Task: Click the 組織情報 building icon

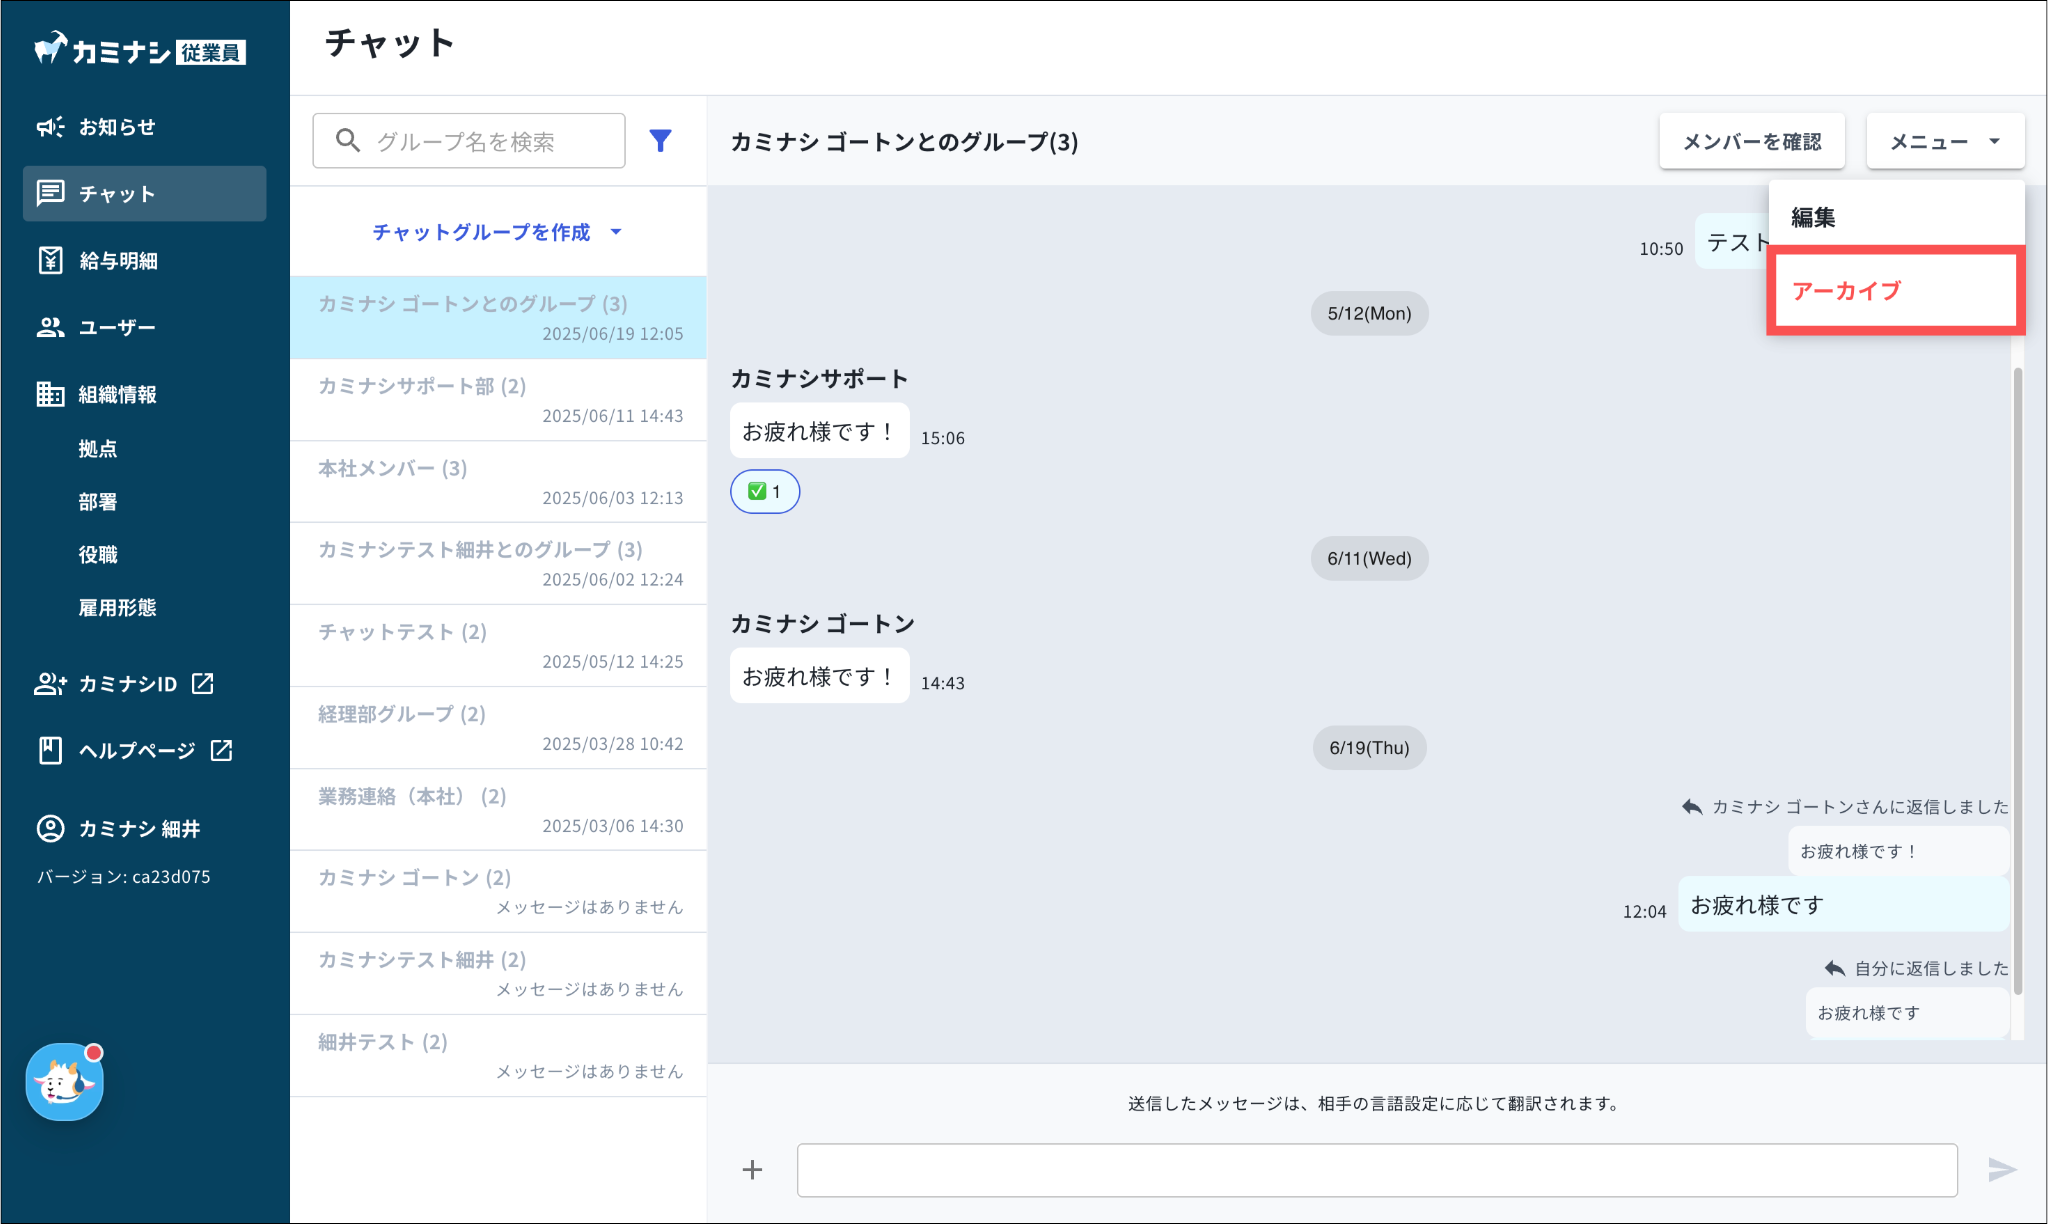Action: [x=50, y=394]
